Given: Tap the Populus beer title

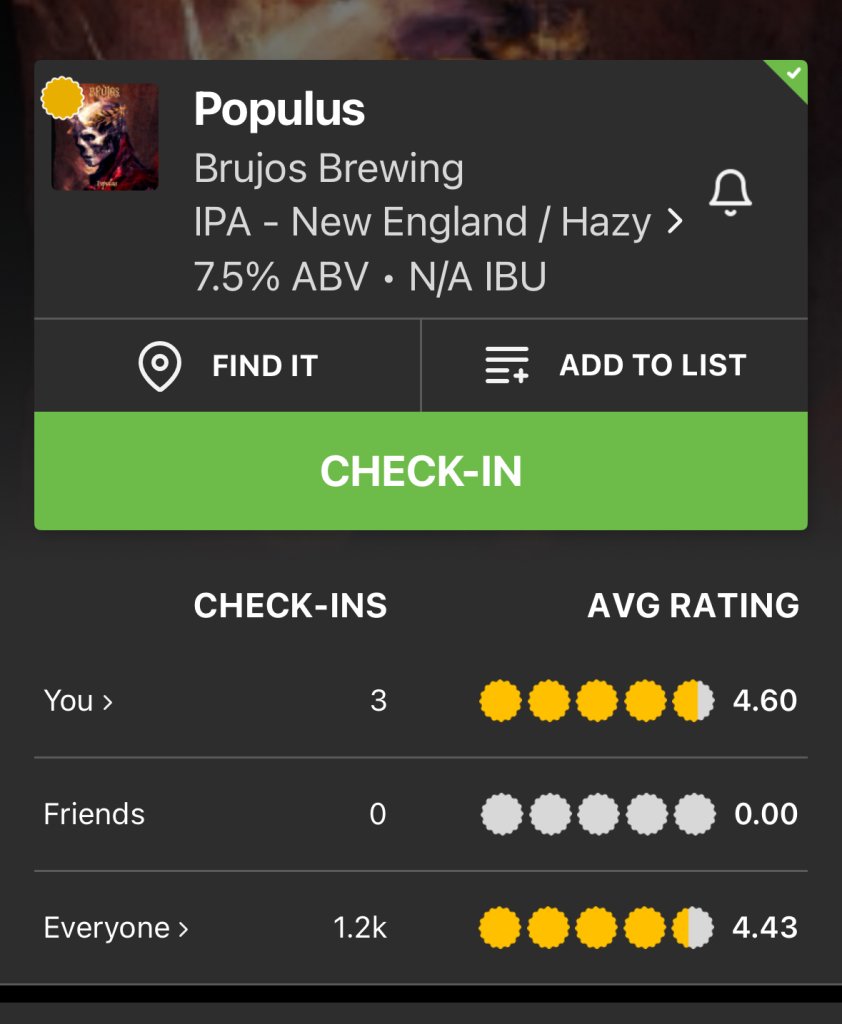Looking at the screenshot, I should tap(279, 109).
